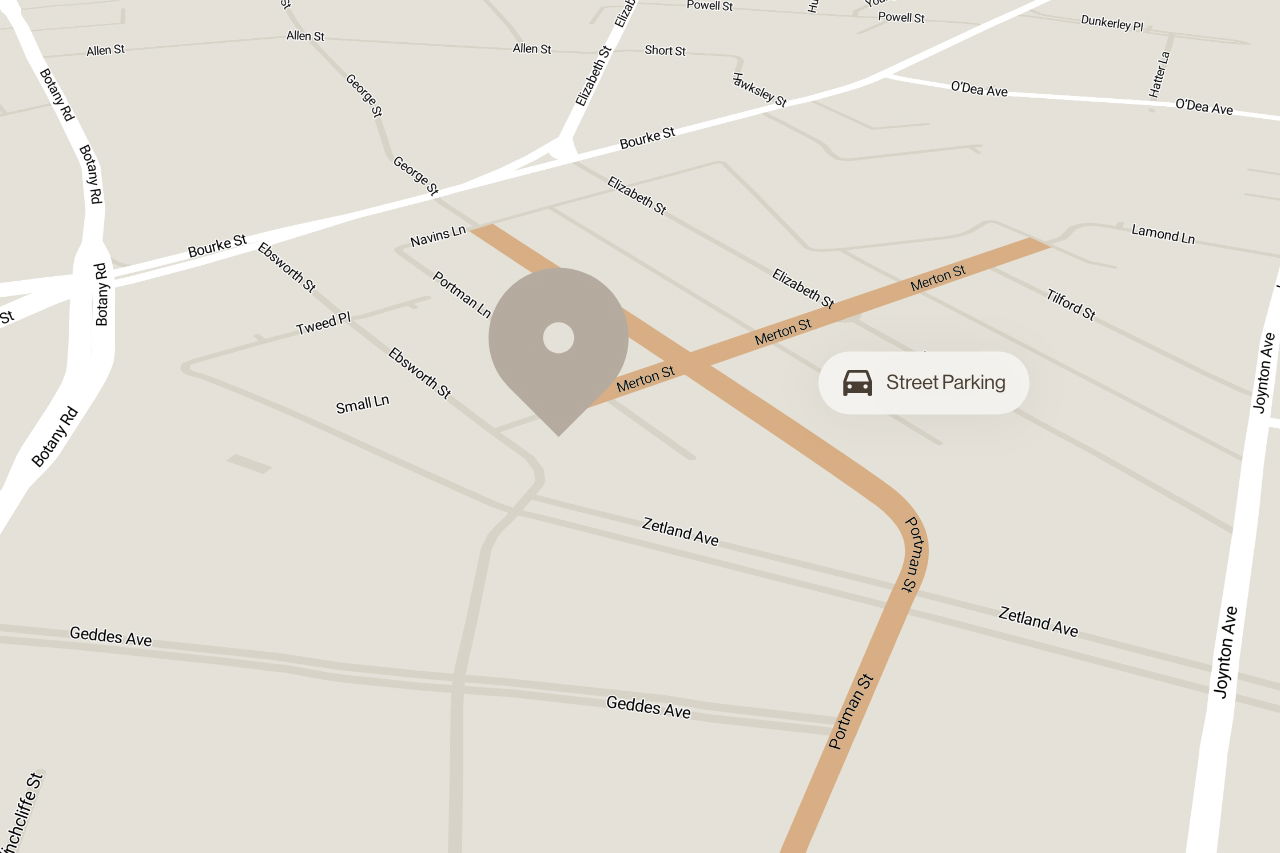Select the highlighted Portman St label at bottom

[x=852, y=712]
